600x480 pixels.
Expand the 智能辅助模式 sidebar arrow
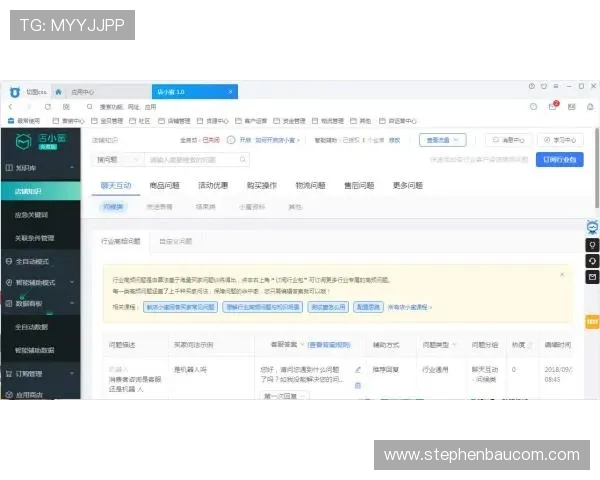click(x=72, y=282)
